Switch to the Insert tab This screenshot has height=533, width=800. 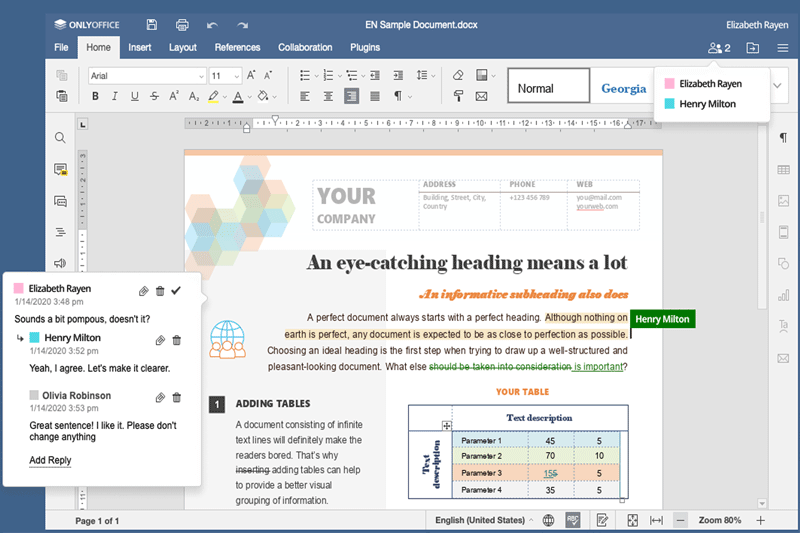140,47
